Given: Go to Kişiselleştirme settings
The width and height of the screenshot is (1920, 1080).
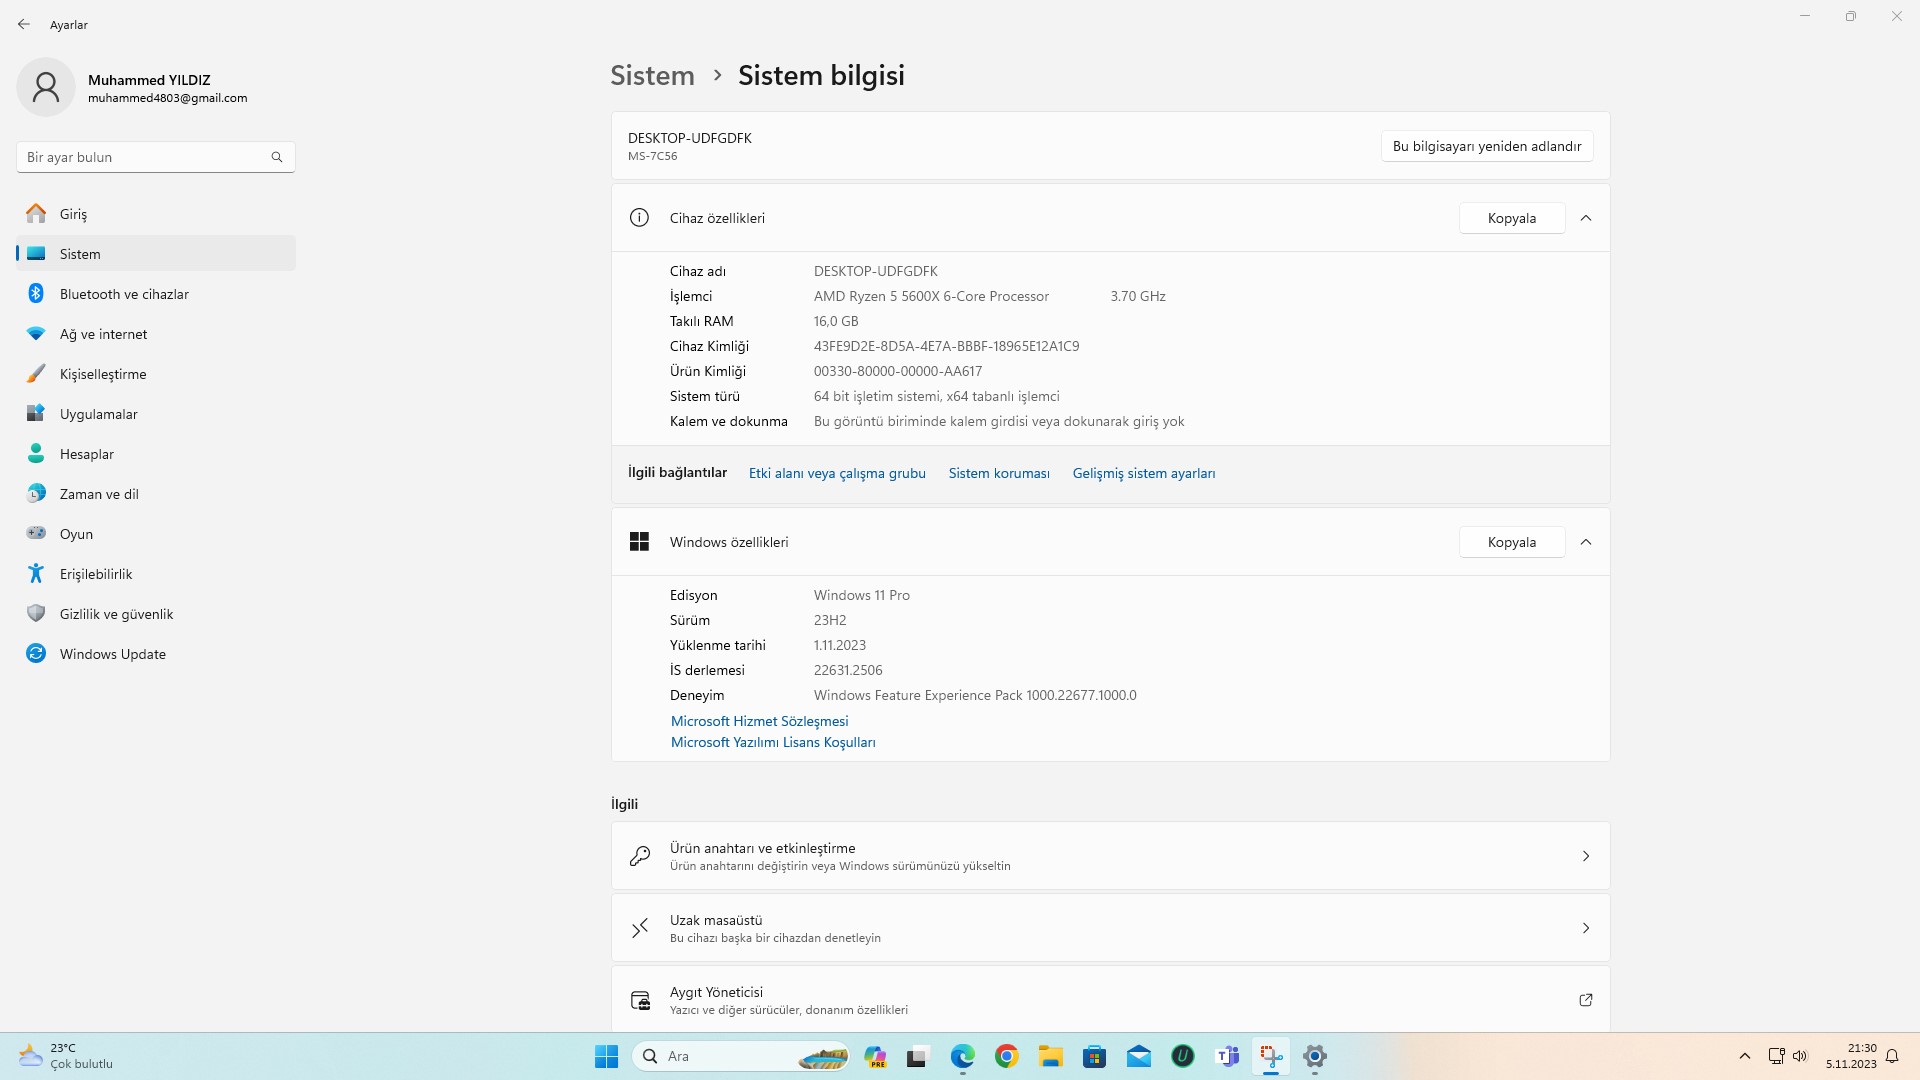Looking at the screenshot, I should [103, 374].
